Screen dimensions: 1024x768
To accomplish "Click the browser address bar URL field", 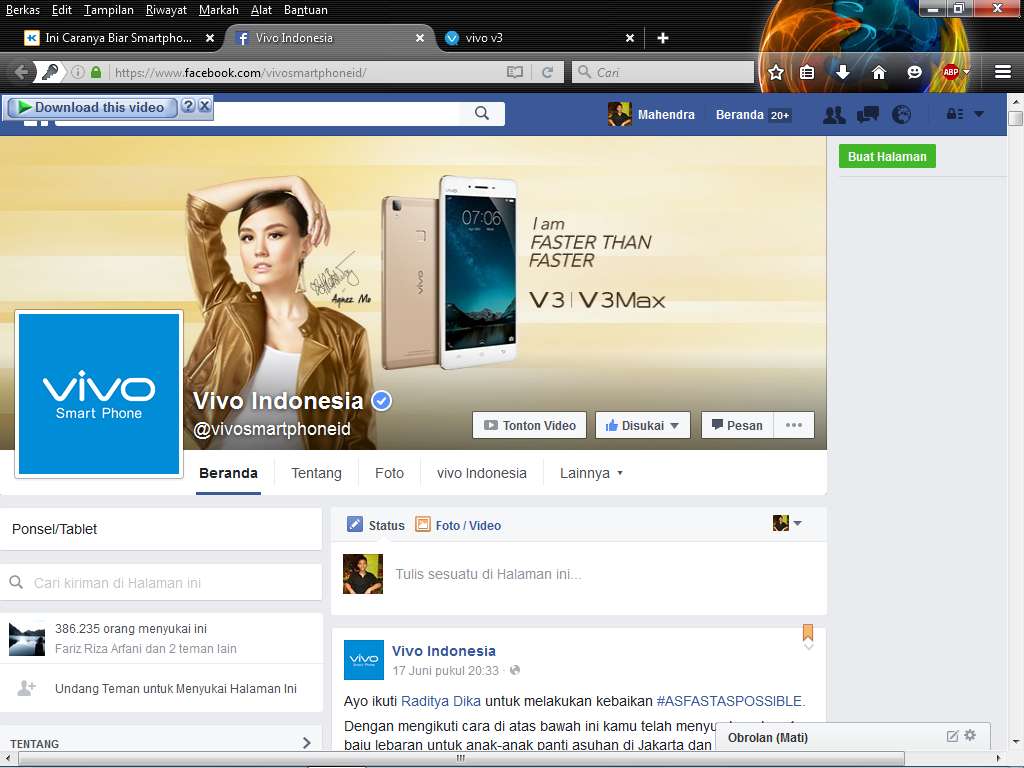I will [307, 72].
